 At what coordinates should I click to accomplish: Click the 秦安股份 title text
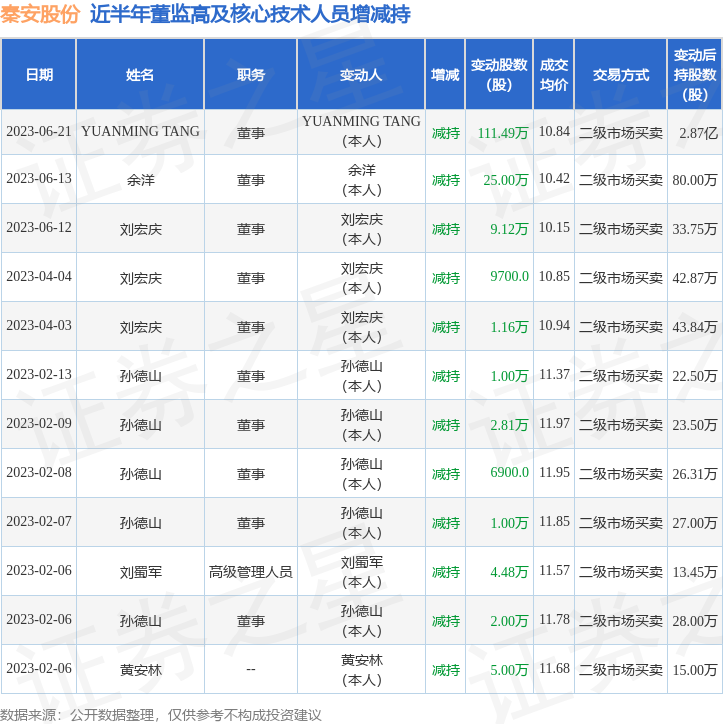40,14
